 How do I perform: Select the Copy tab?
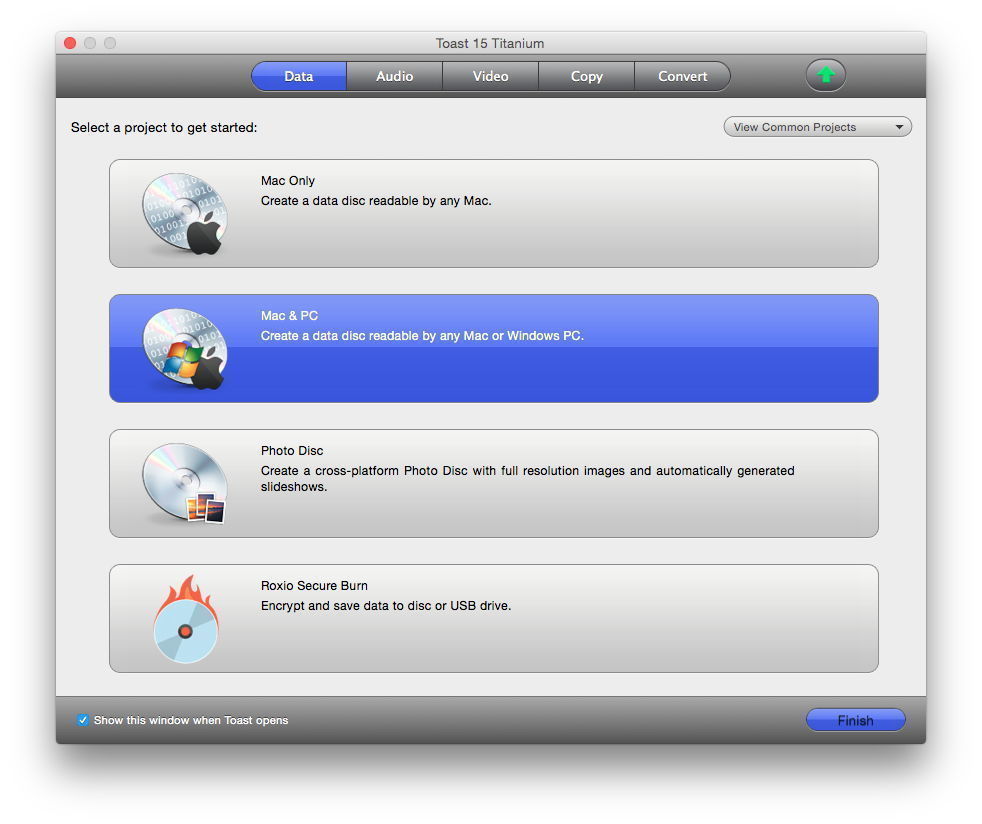tap(587, 76)
